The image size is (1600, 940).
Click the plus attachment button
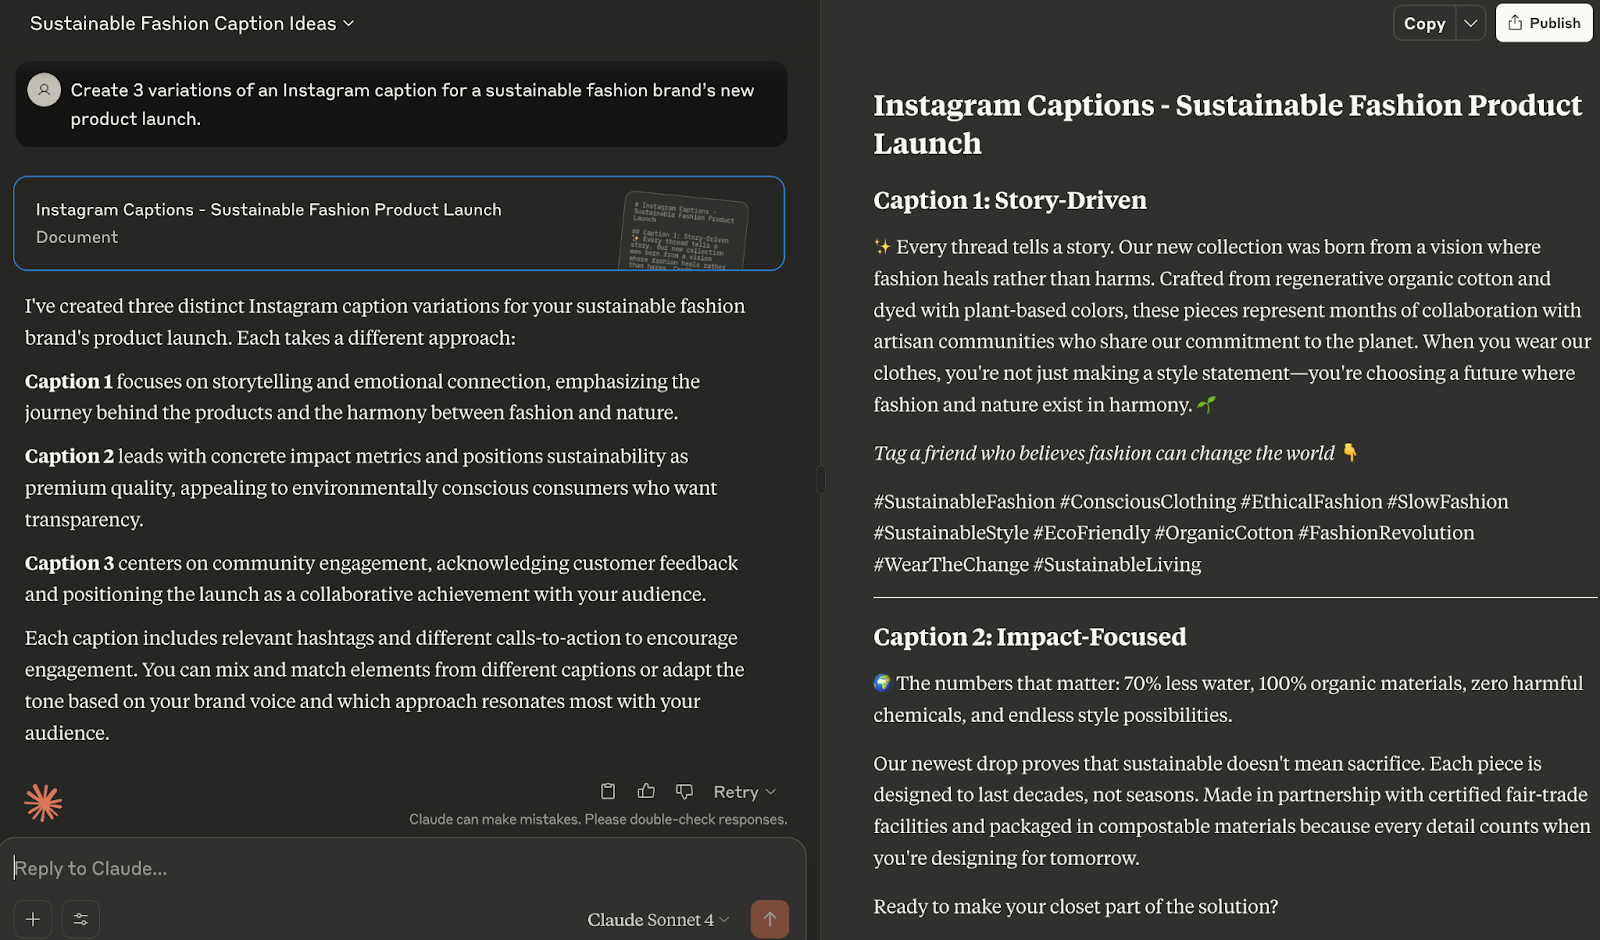click(x=33, y=919)
